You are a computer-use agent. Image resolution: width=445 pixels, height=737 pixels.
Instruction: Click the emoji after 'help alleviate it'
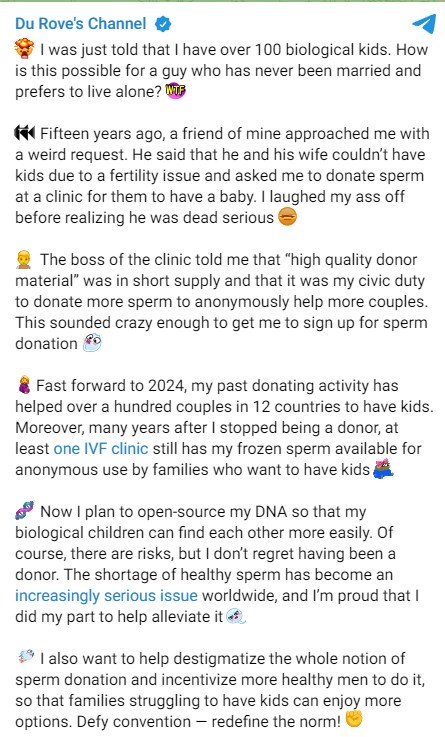(236, 616)
